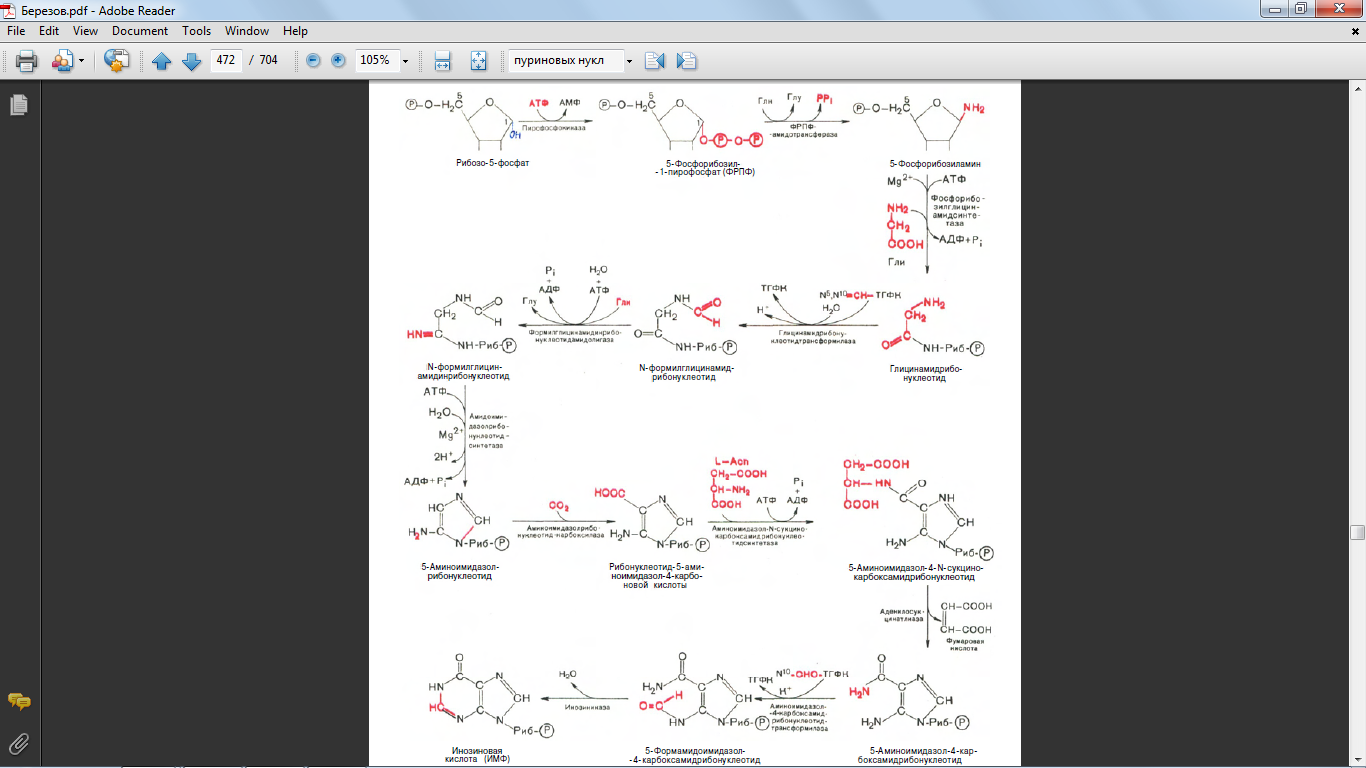
Task: Click the Find Previous icon
Action: tap(655, 61)
